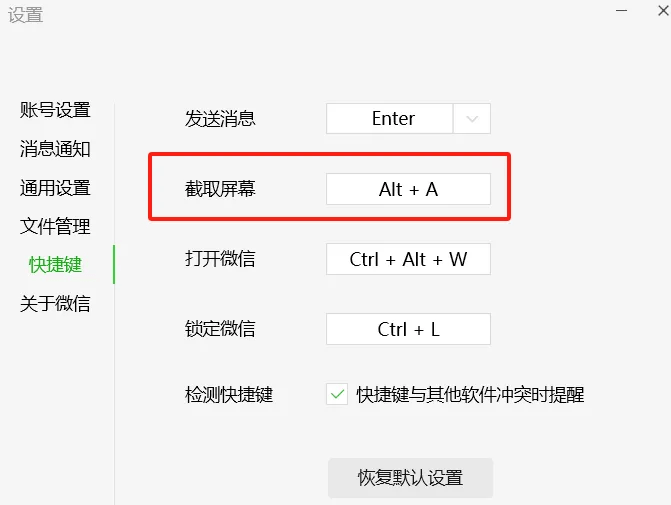Expand the 发送消息 dropdown arrow
Image resolution: width=671 pixels, height=505 pixels.
[472, 118]
